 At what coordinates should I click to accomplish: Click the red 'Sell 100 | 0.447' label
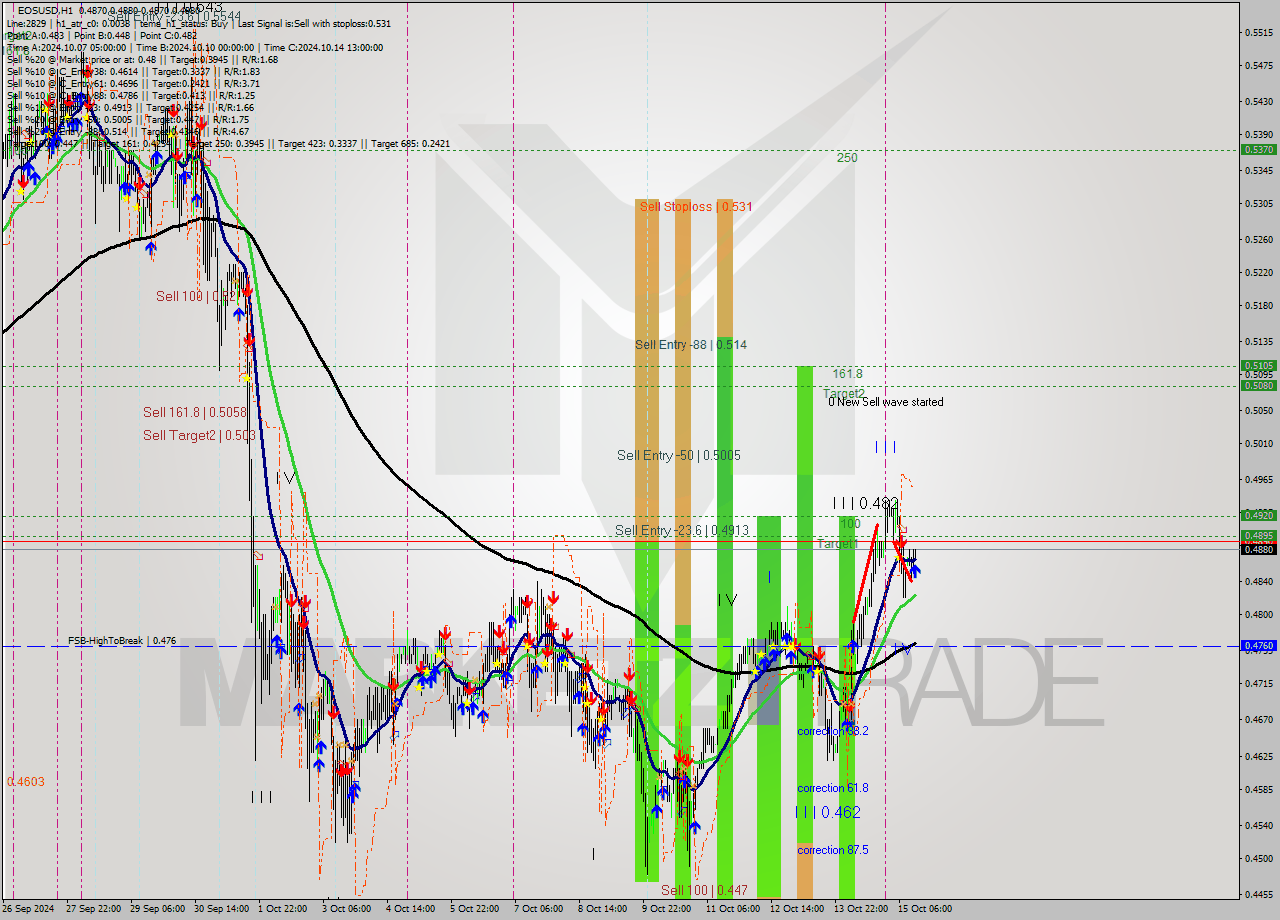(704, 890)
